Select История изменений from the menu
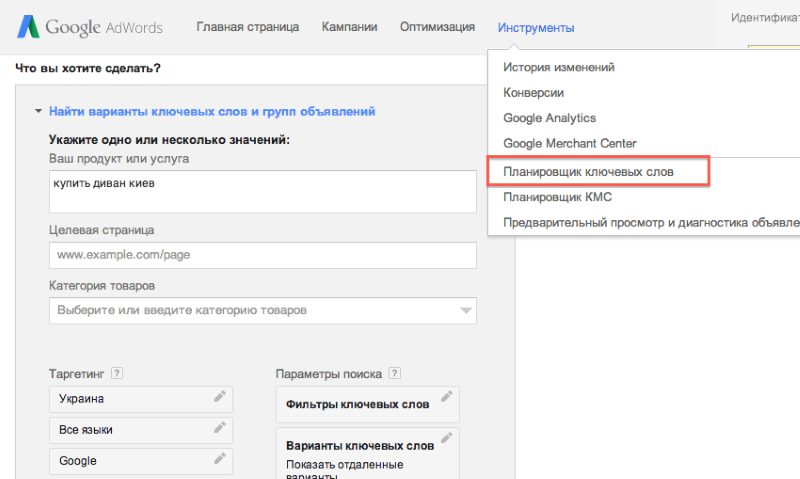This screenshot has height=479, width=800. tap(559, 67)
